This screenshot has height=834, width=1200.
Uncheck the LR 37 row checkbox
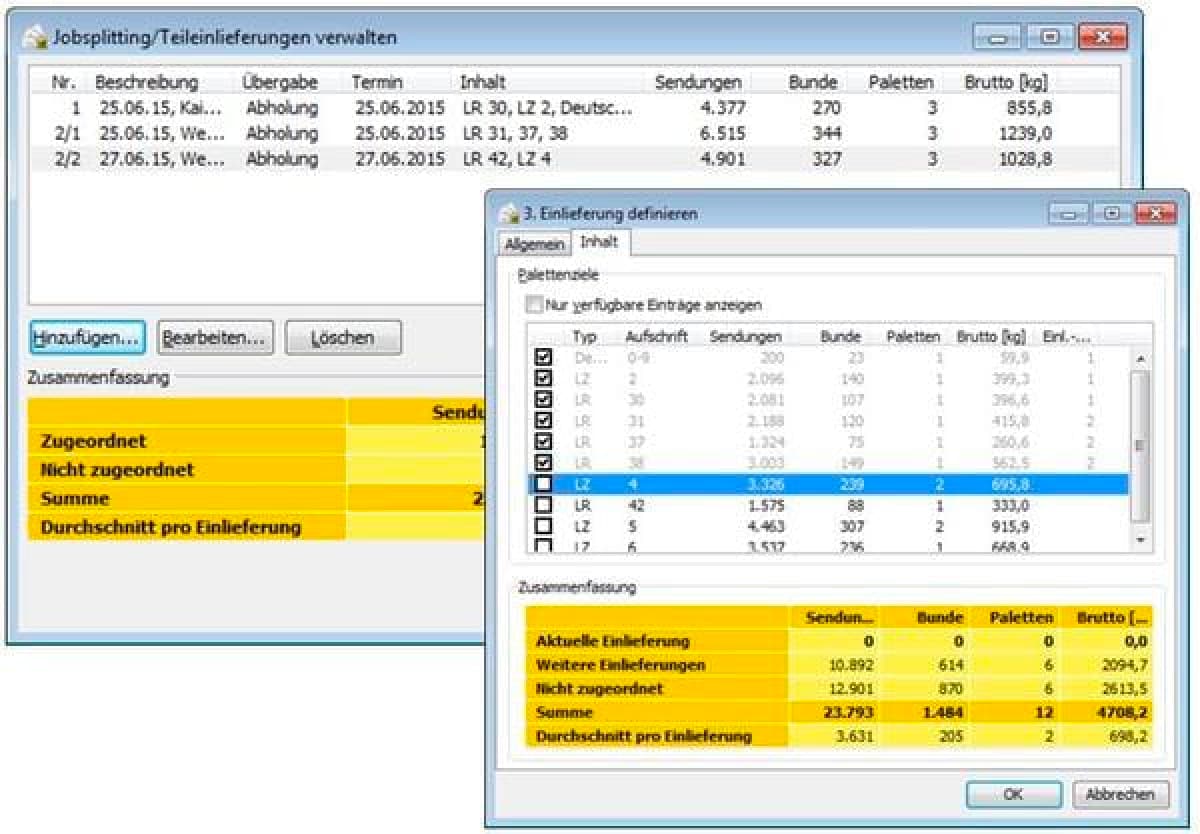[543, 441]
